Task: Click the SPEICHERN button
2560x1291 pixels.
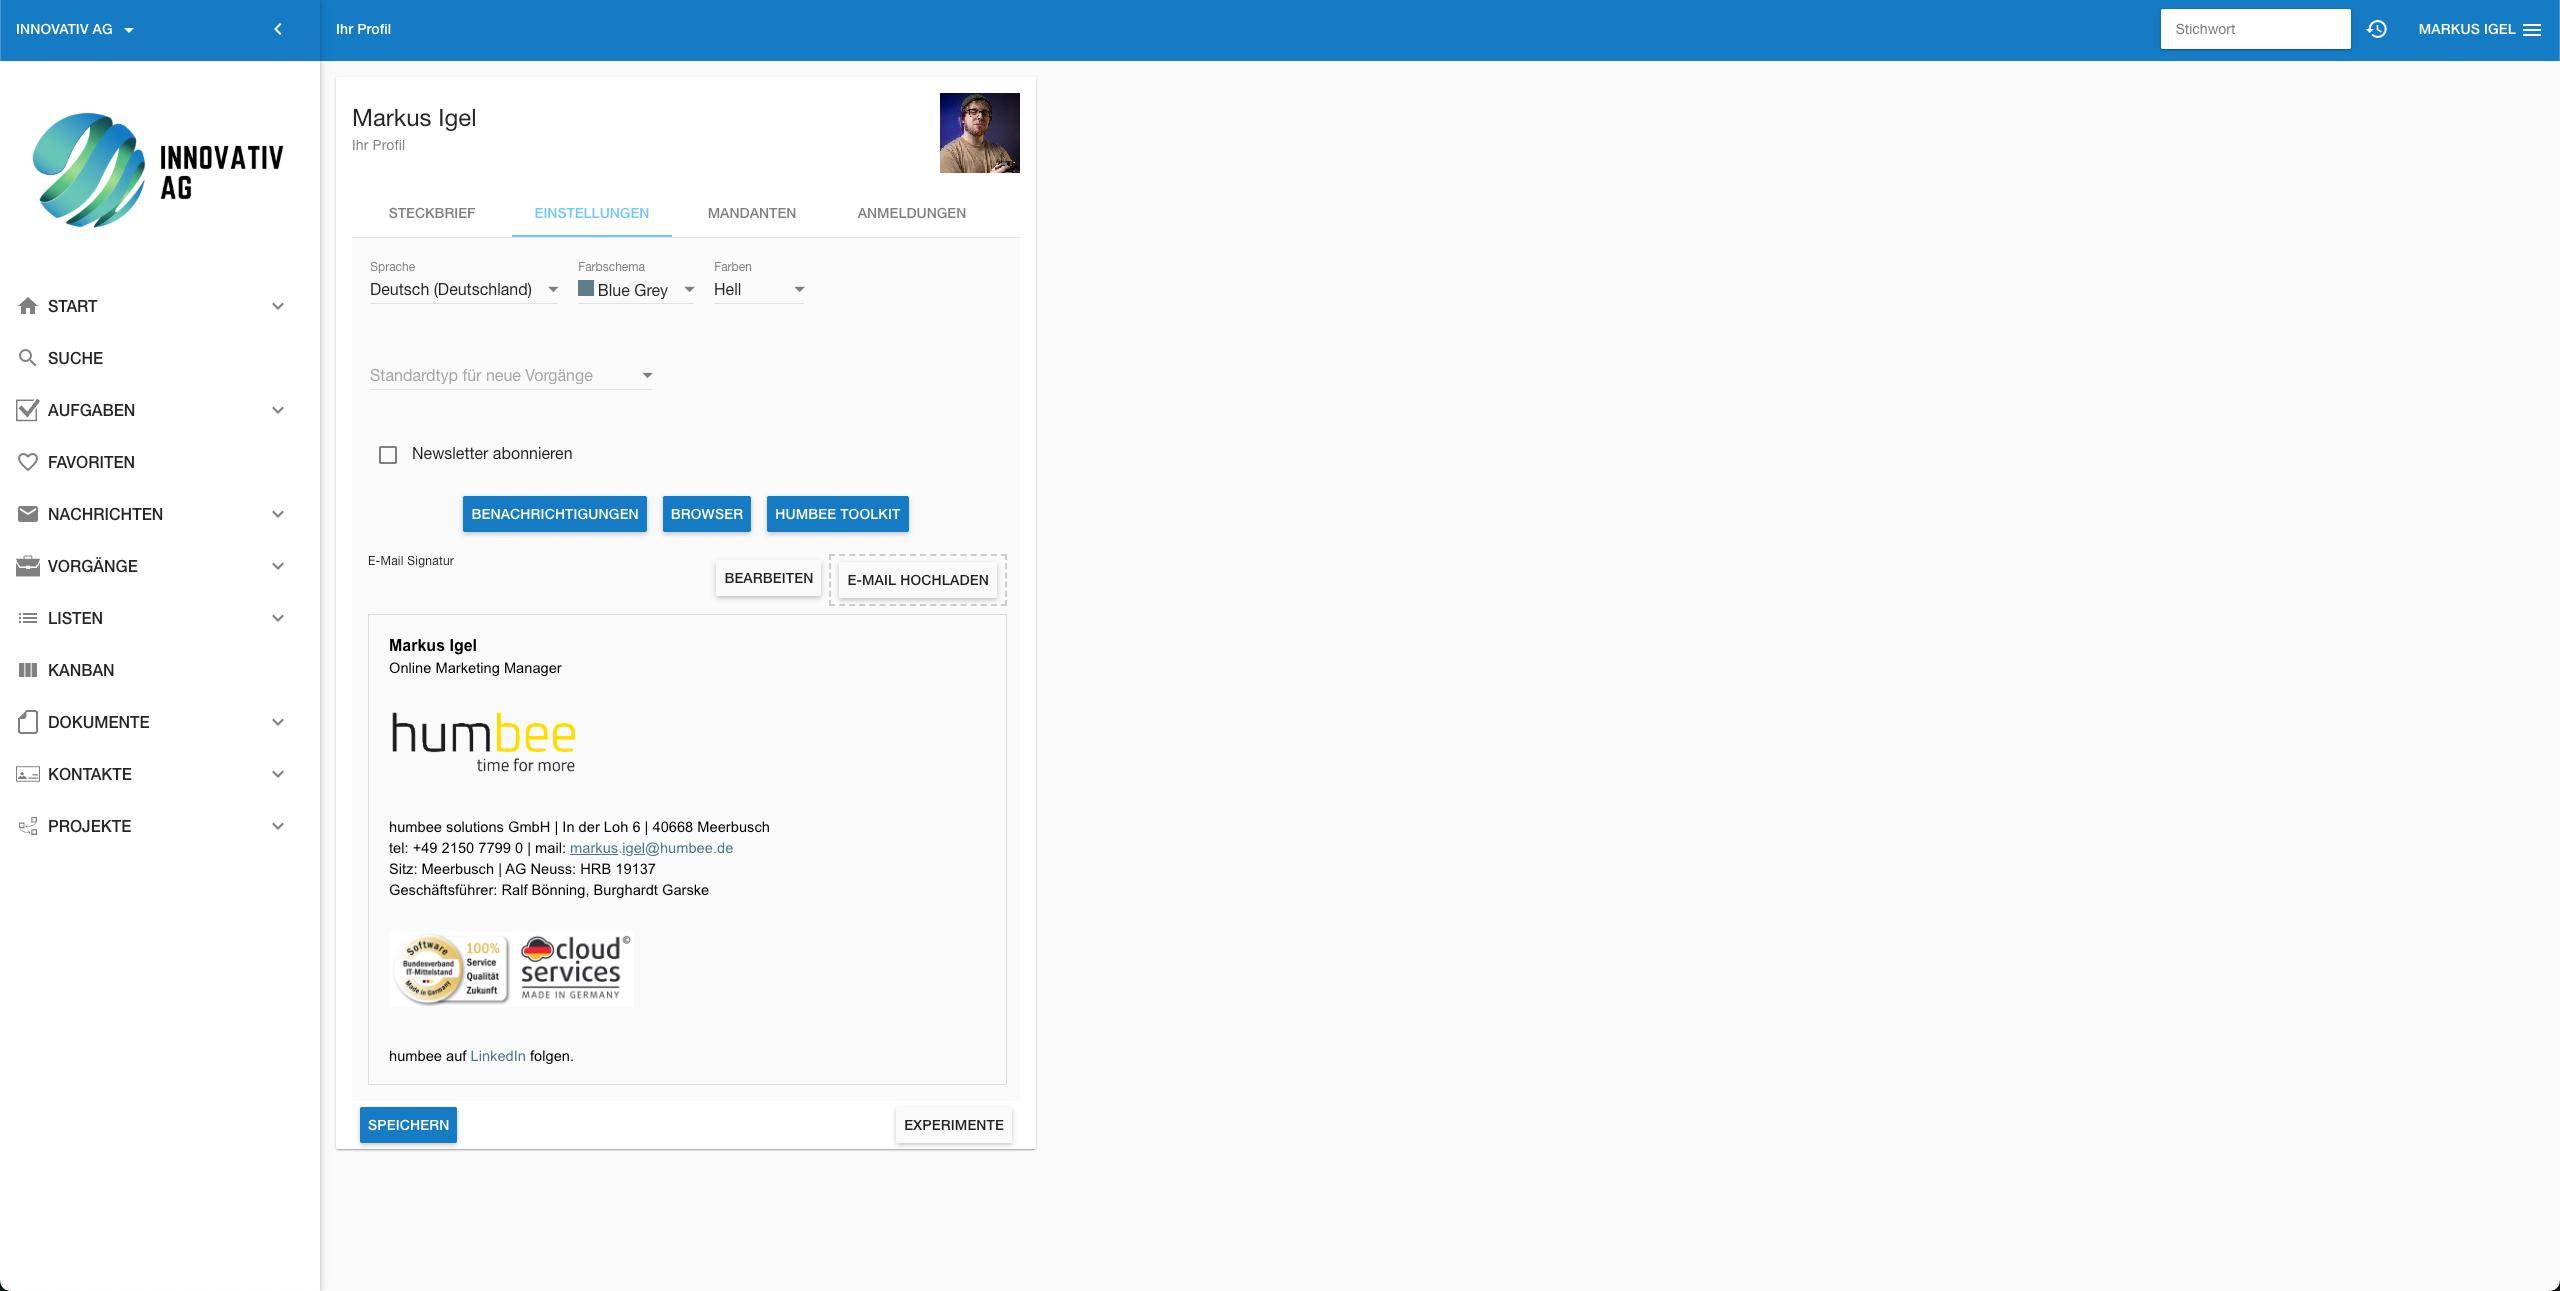Action: coord(407,1124)
